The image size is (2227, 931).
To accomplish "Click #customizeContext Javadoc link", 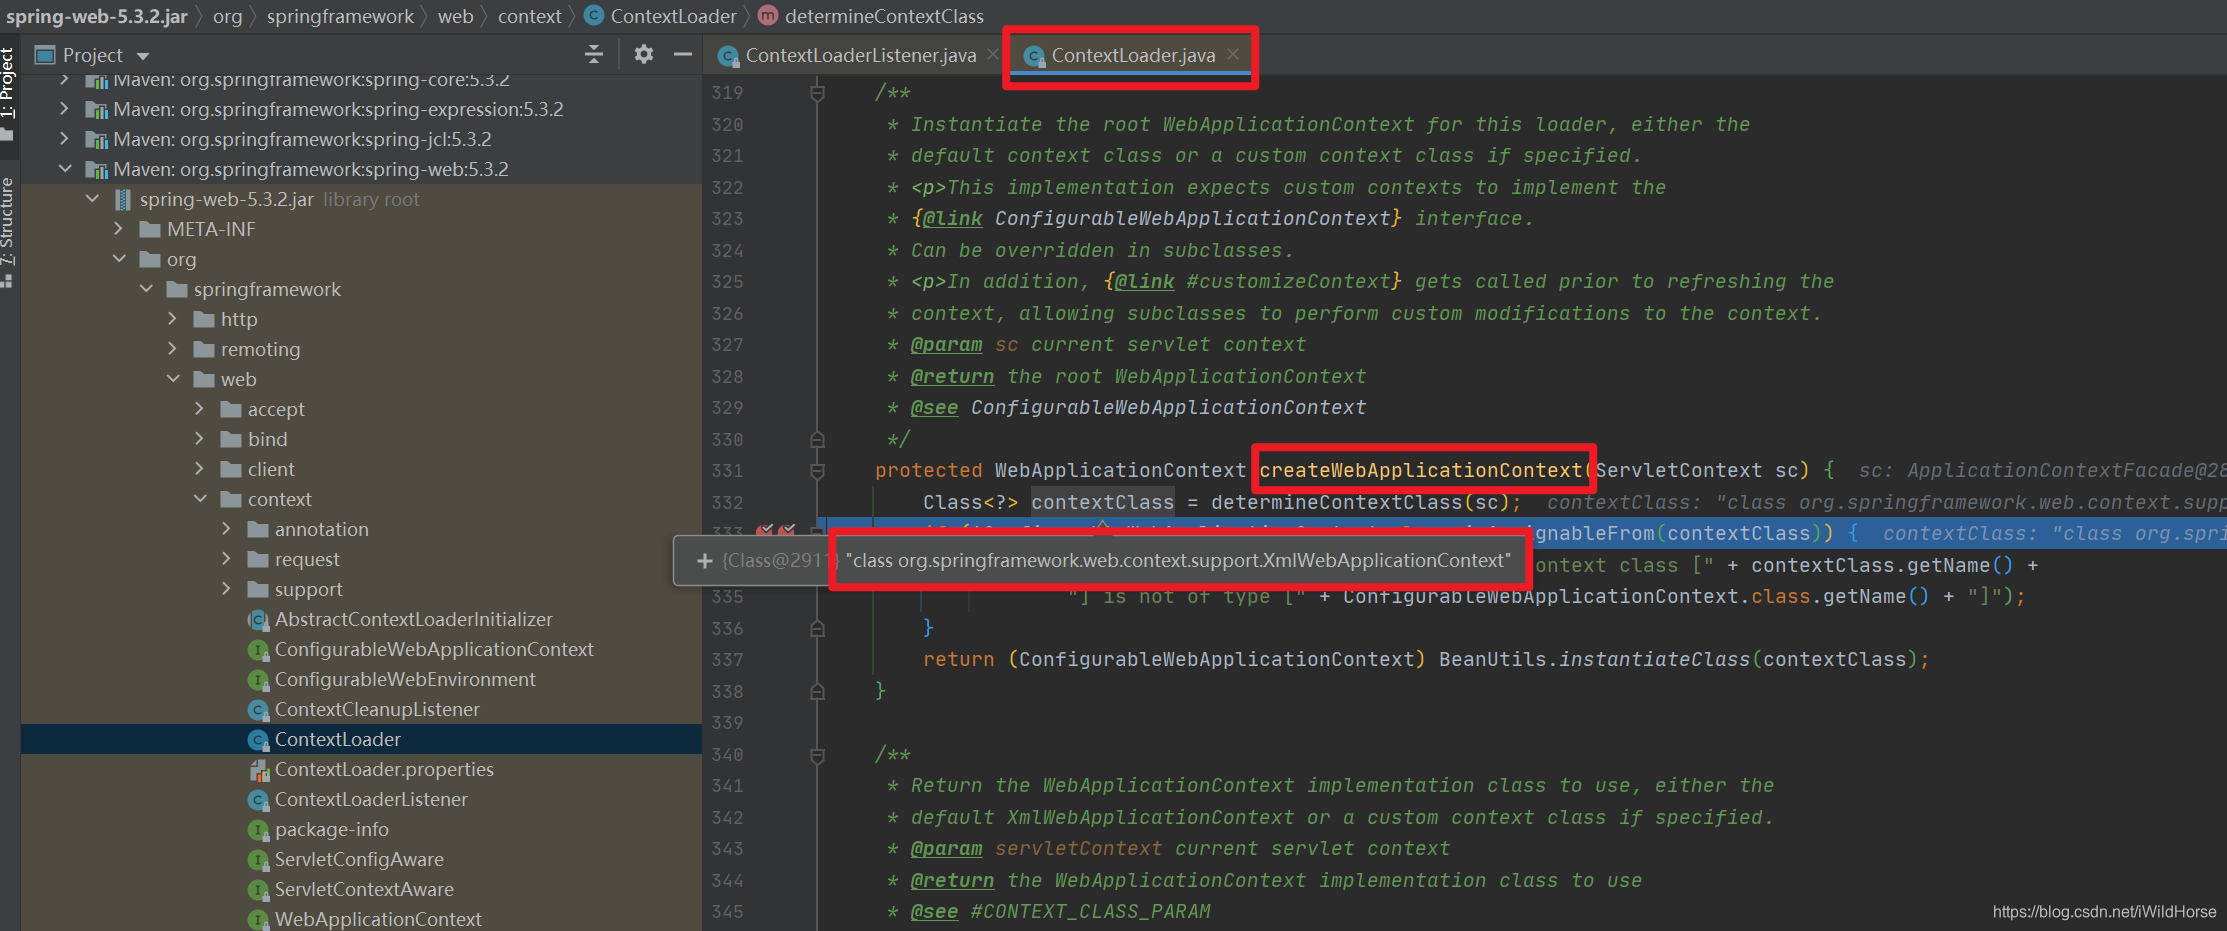I will tap(1288, 281).
